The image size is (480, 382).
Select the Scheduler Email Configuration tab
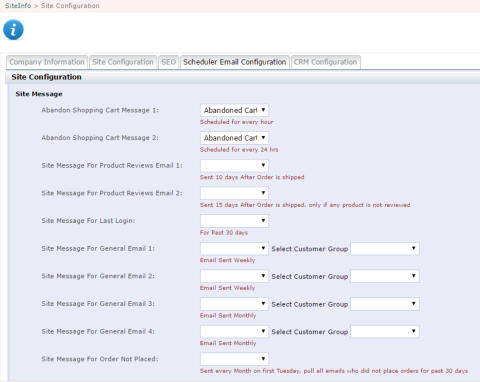point(235,62)
